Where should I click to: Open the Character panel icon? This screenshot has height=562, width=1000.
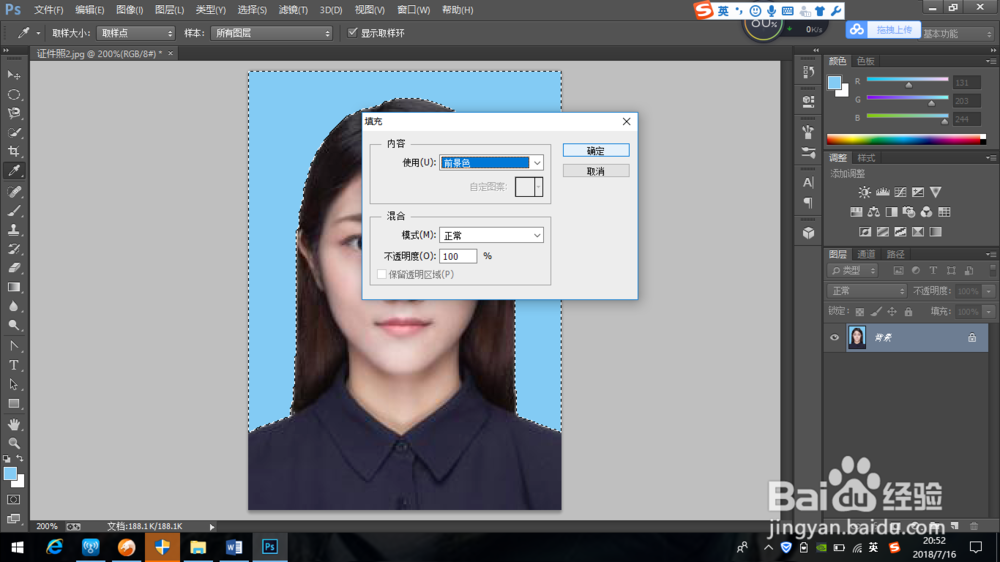(808, 182)
